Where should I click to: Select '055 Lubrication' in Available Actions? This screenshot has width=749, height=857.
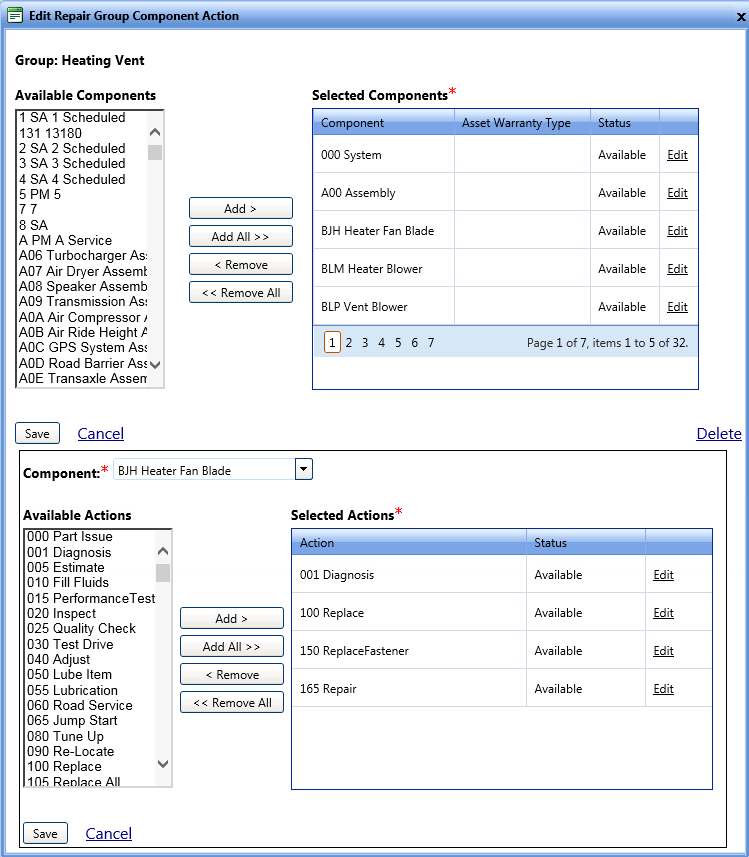pyautogui.click(x=72, y=690)
